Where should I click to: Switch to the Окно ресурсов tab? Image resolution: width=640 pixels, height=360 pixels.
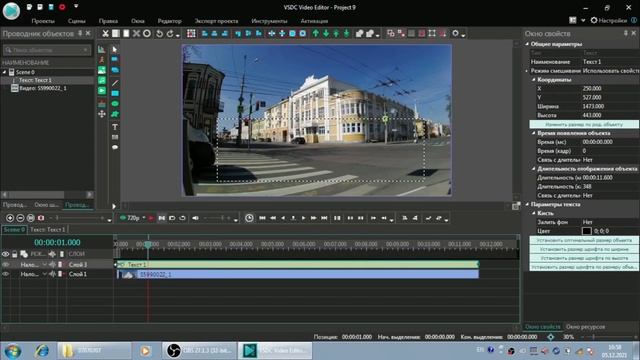point(585,327)
